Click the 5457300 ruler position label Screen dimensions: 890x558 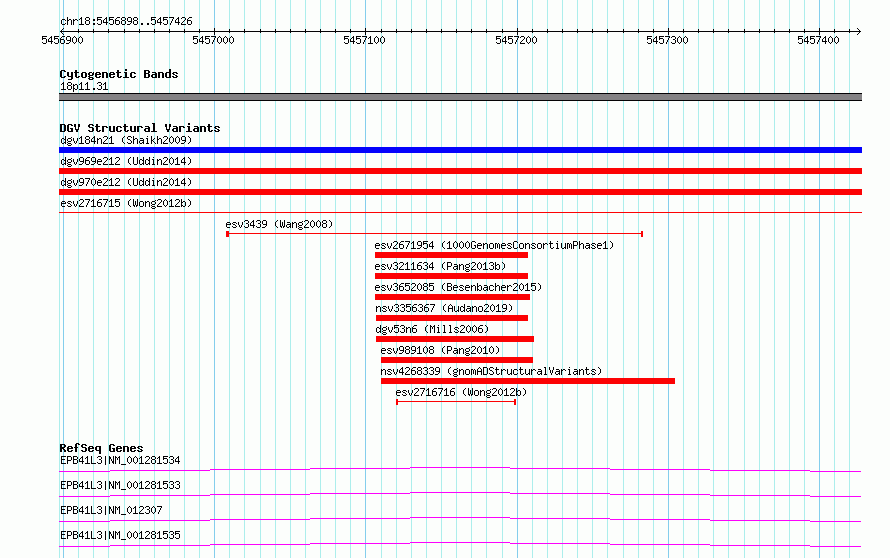pos(667,40)
